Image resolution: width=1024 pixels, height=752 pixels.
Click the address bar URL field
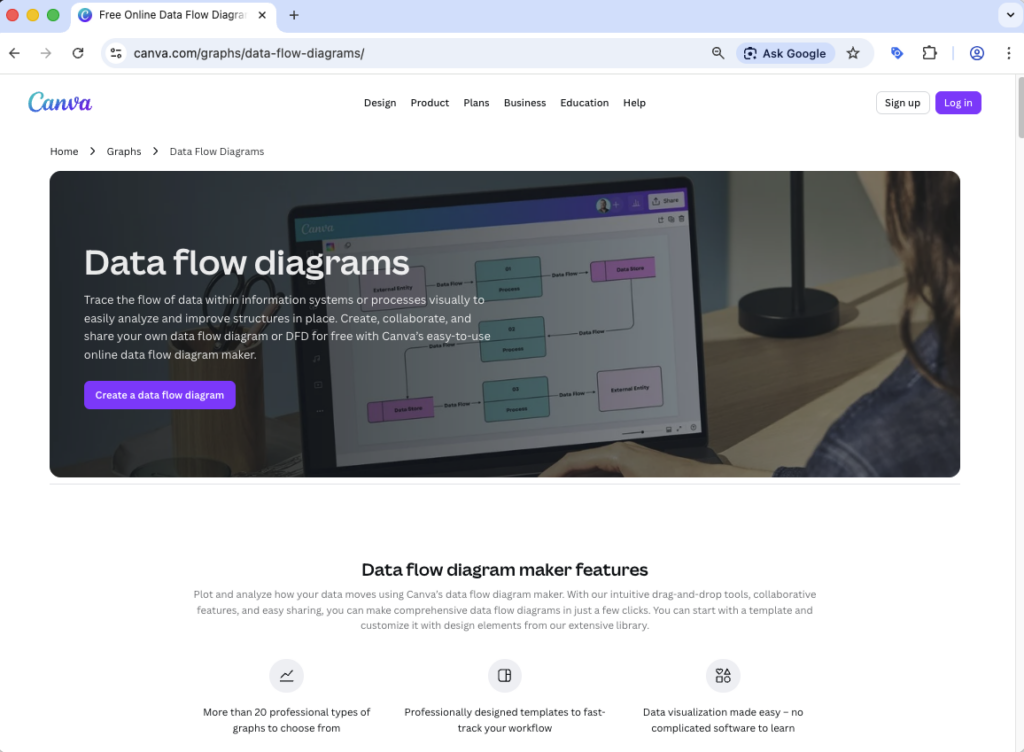tap(400, 53)
